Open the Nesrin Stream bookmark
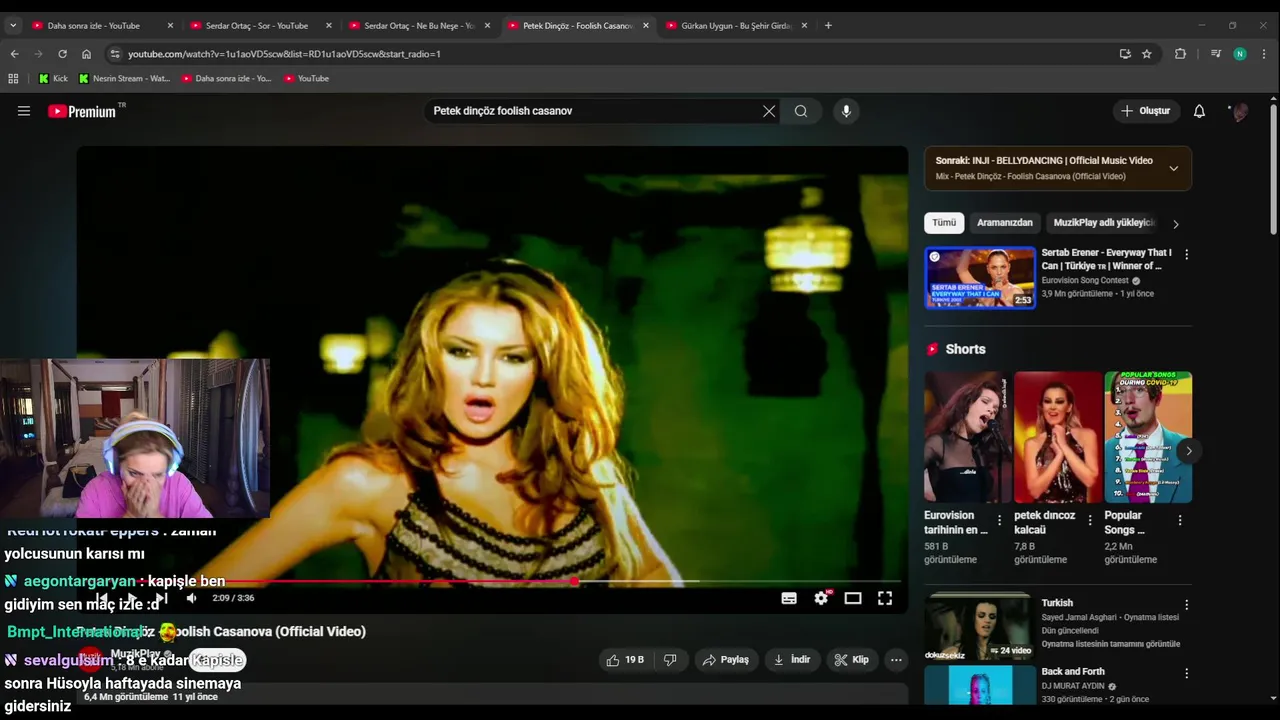Screen dimensions: 1280x720 coord(124,78)
